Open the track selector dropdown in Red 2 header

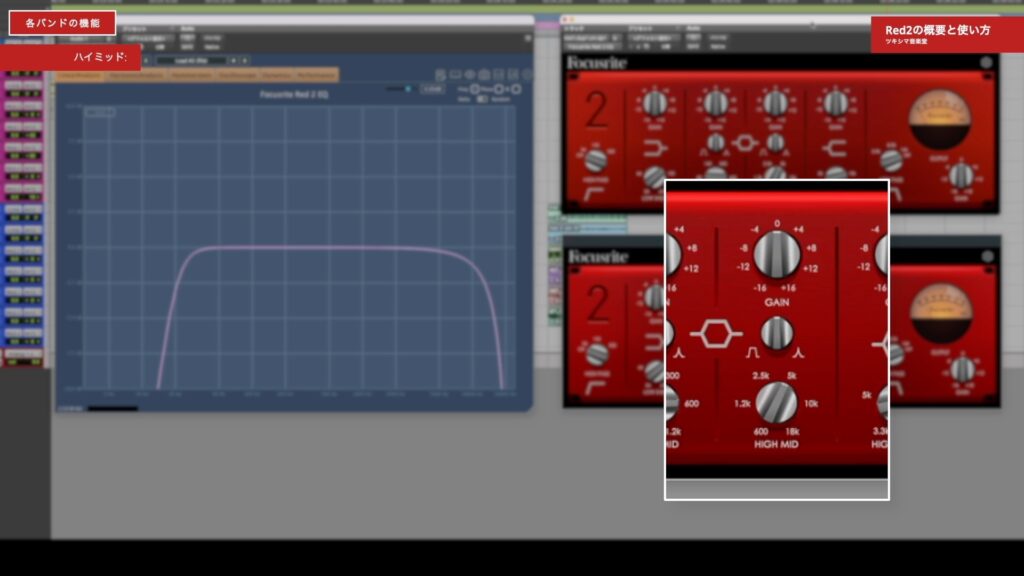pyautogui.click(x=590, y=37)
